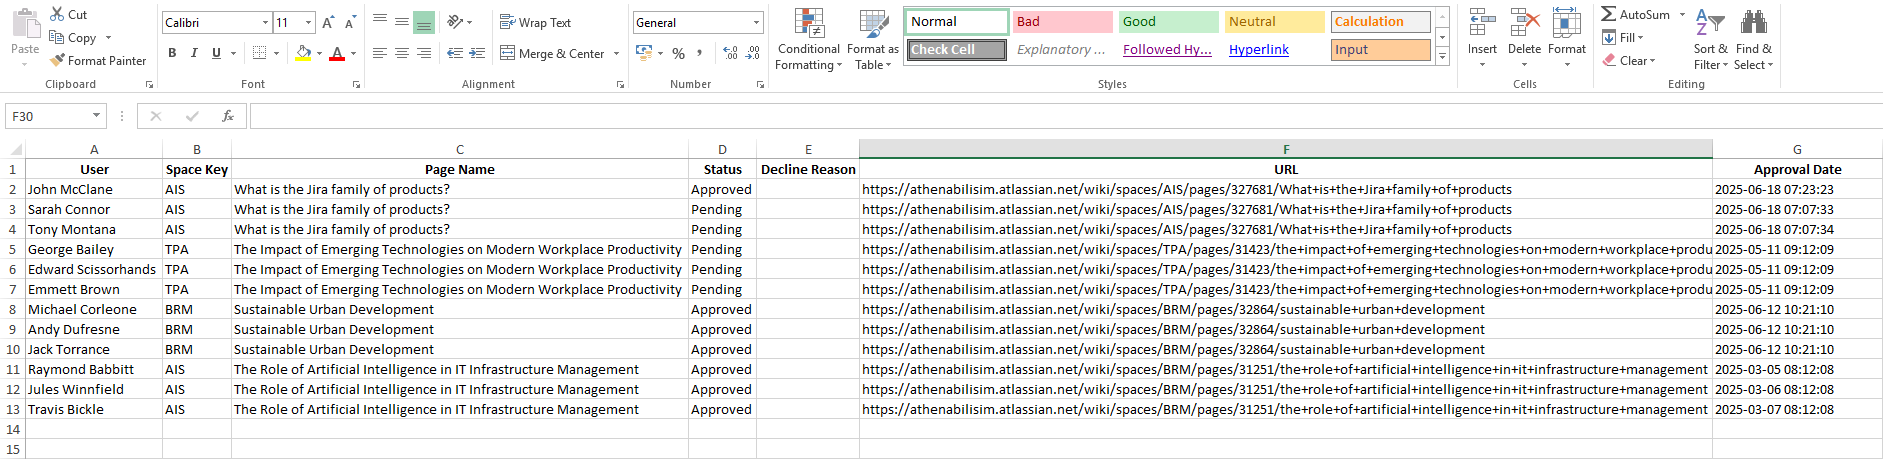This screenshot has height=459, width=1883.
Task: Bottom align cell contents
Action: pos(424,22)
